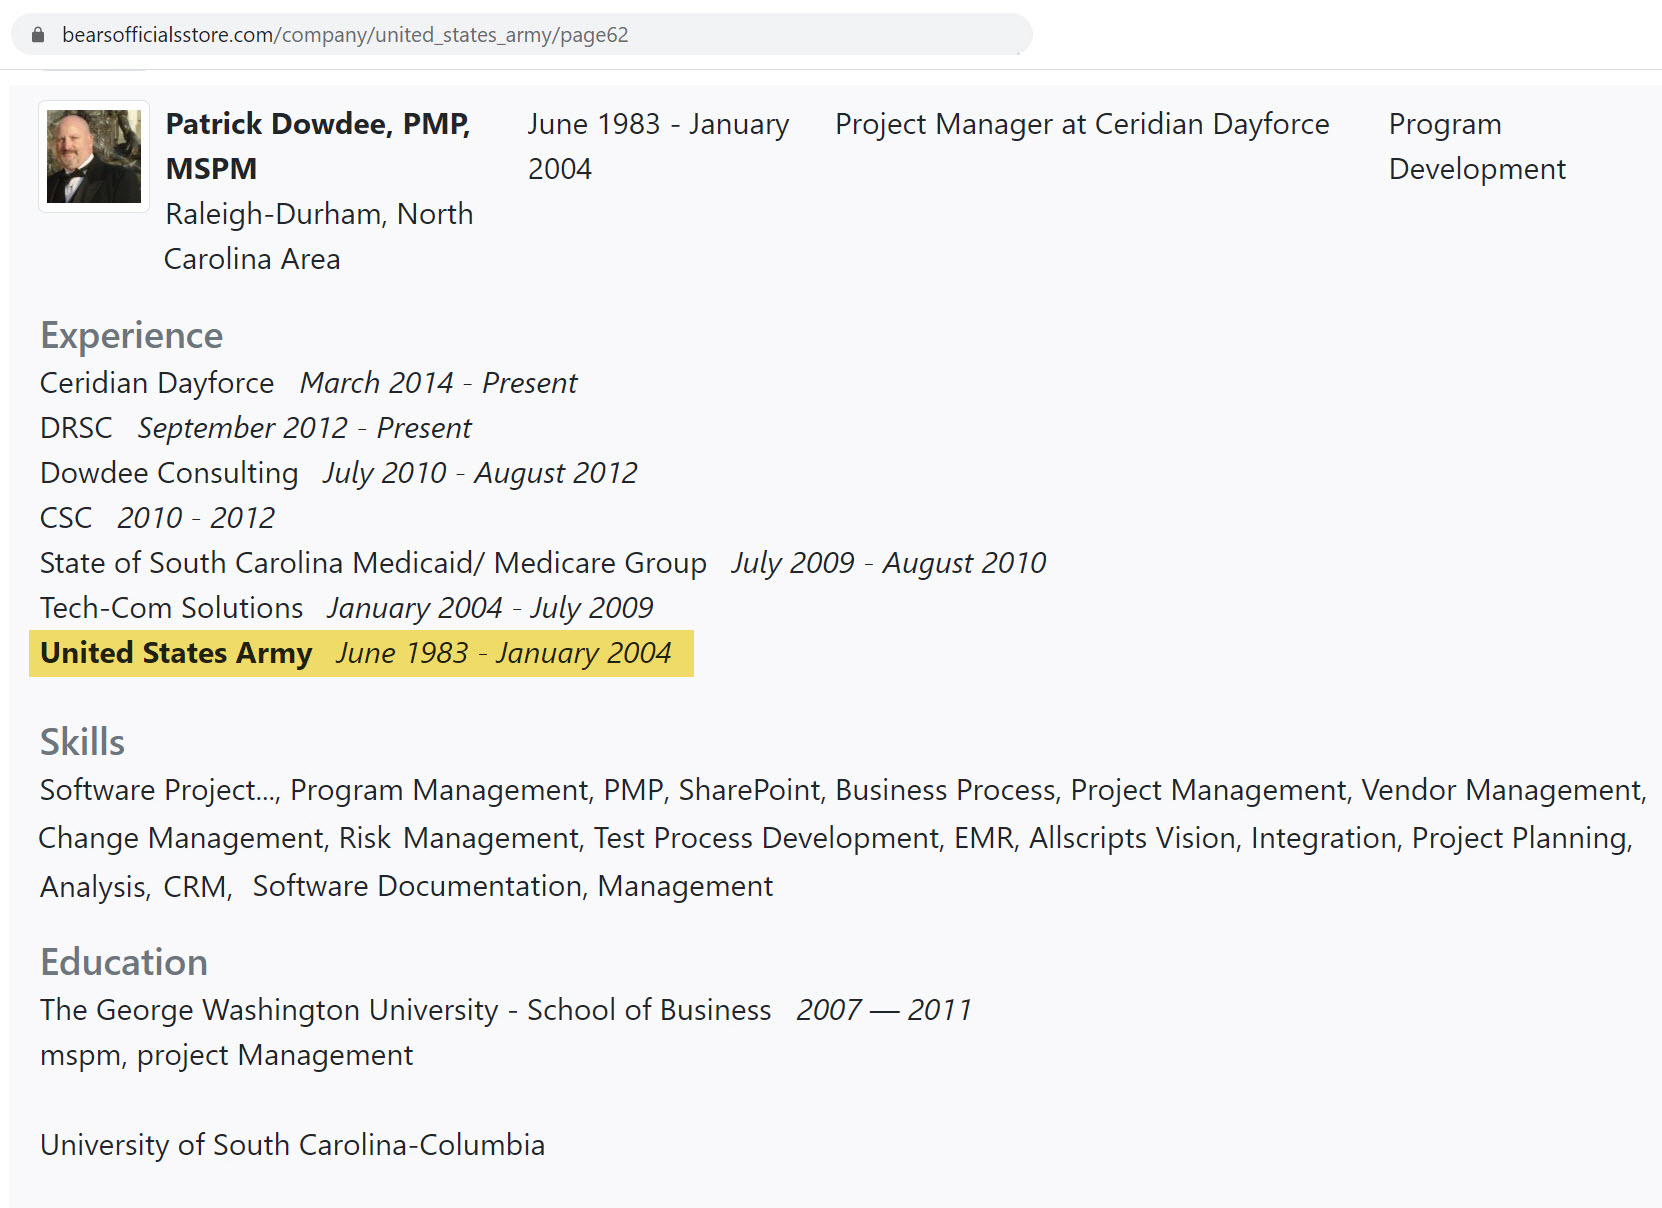Click the Tech-Com Solutions experience entry
Screen dimensions: 1662x1208
[171, 608]
